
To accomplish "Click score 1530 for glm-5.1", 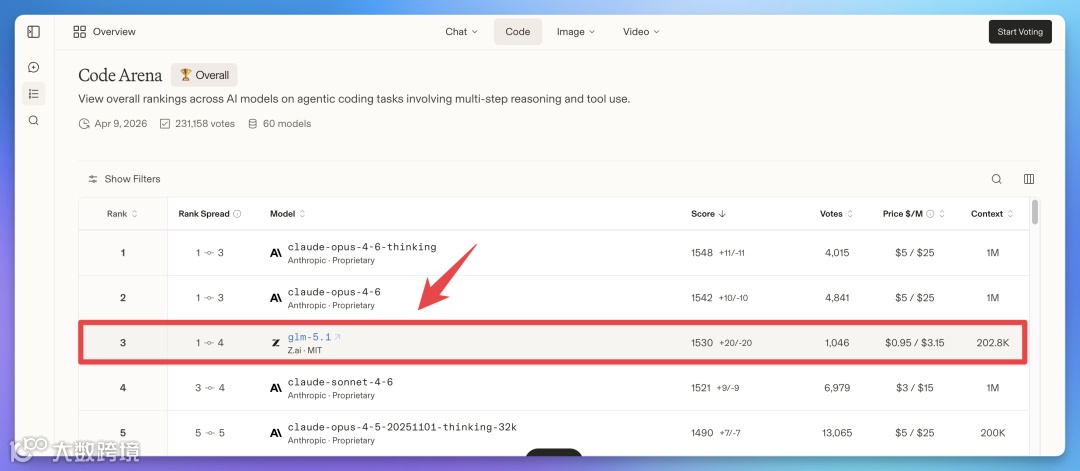I will point(702,342).
